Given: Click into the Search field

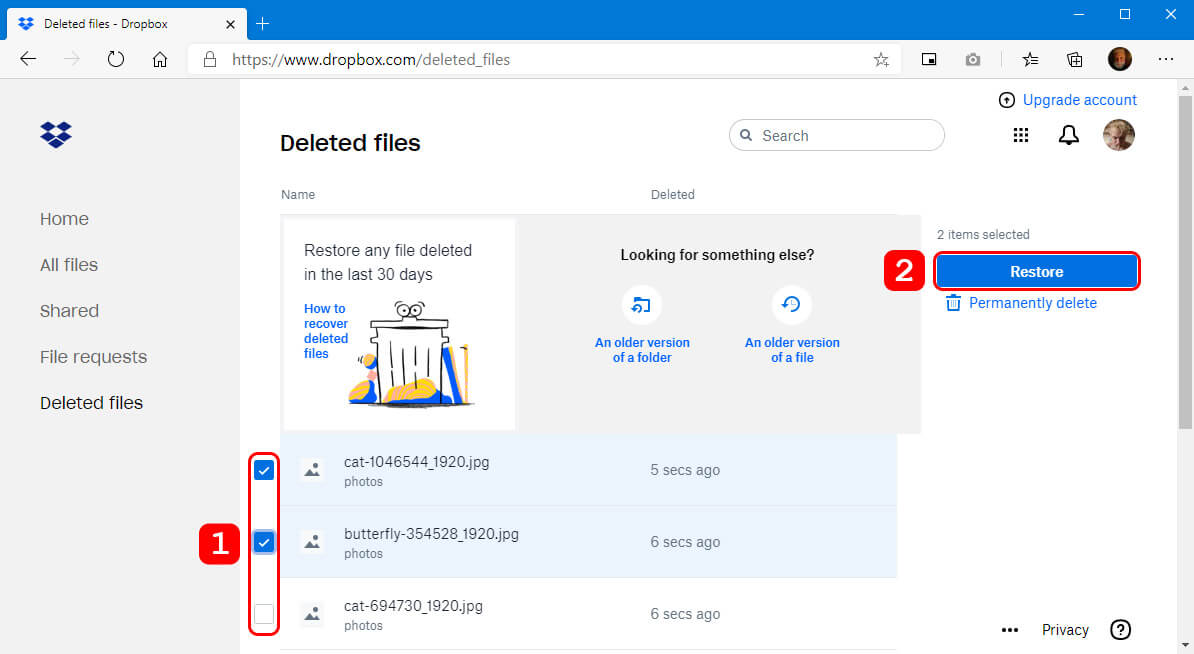Looking at the screenshot, I should pos(845,136).
